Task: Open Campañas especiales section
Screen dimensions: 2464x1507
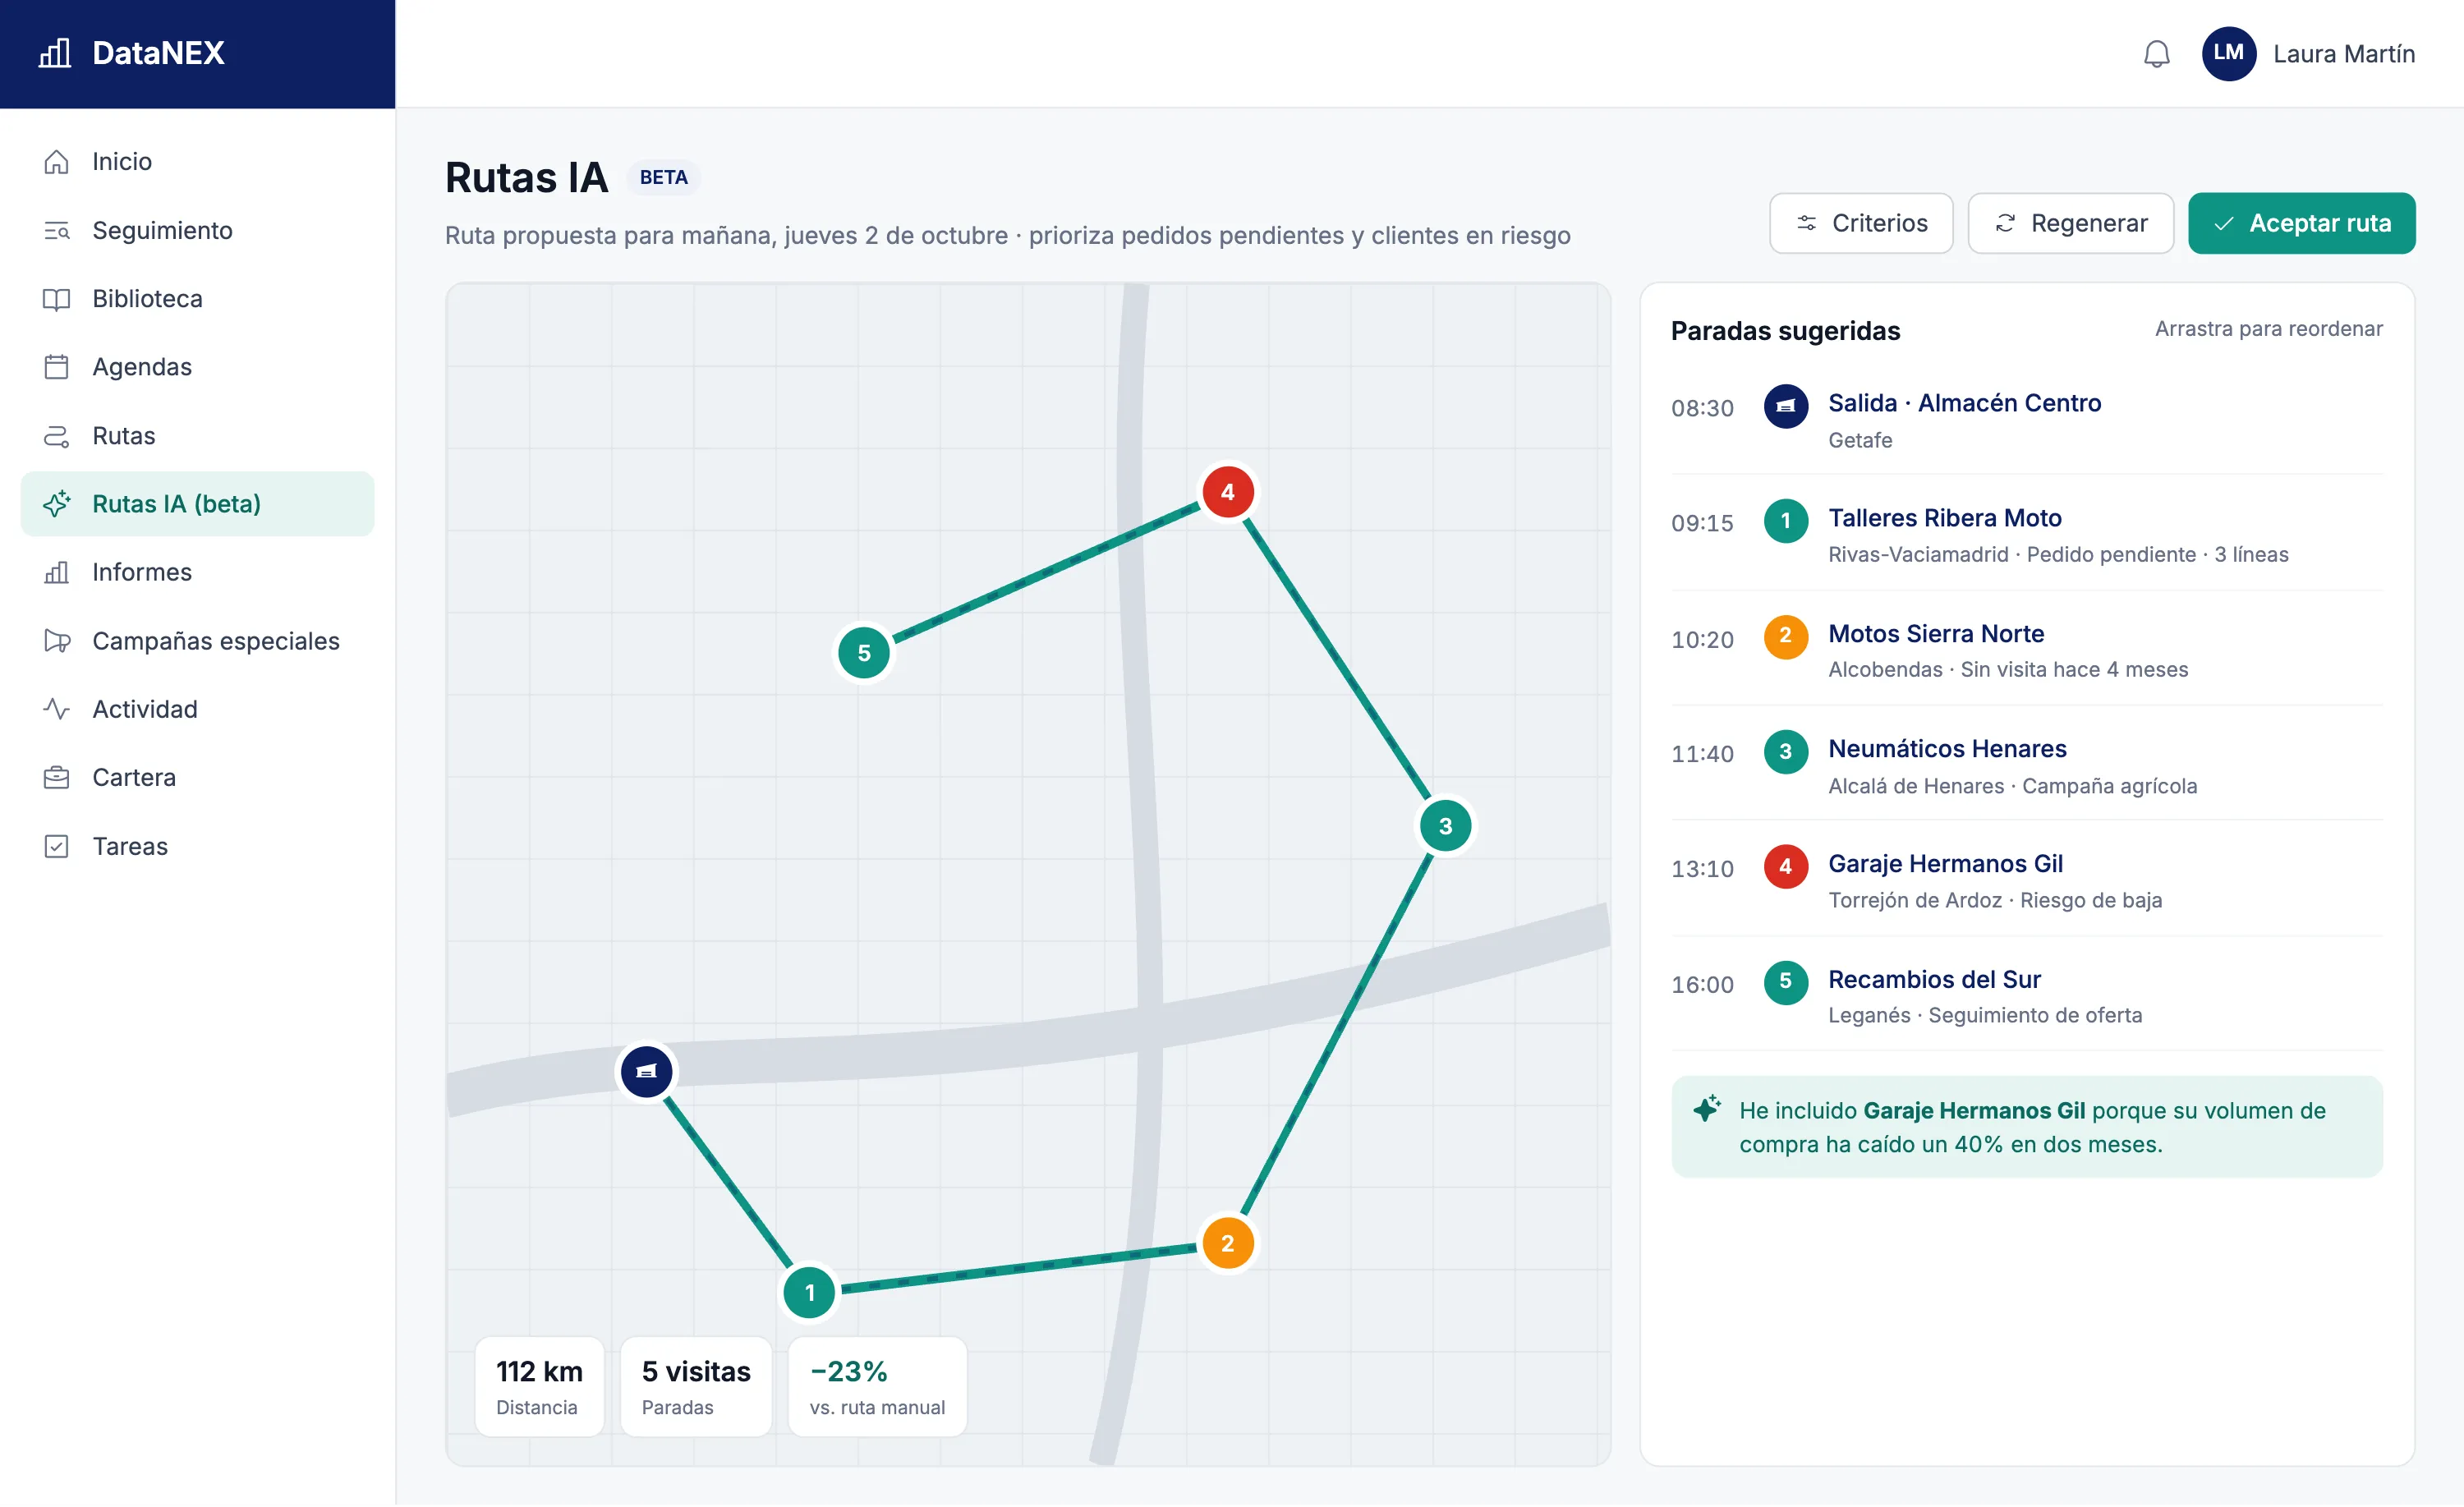Action: tap(198, 641)
